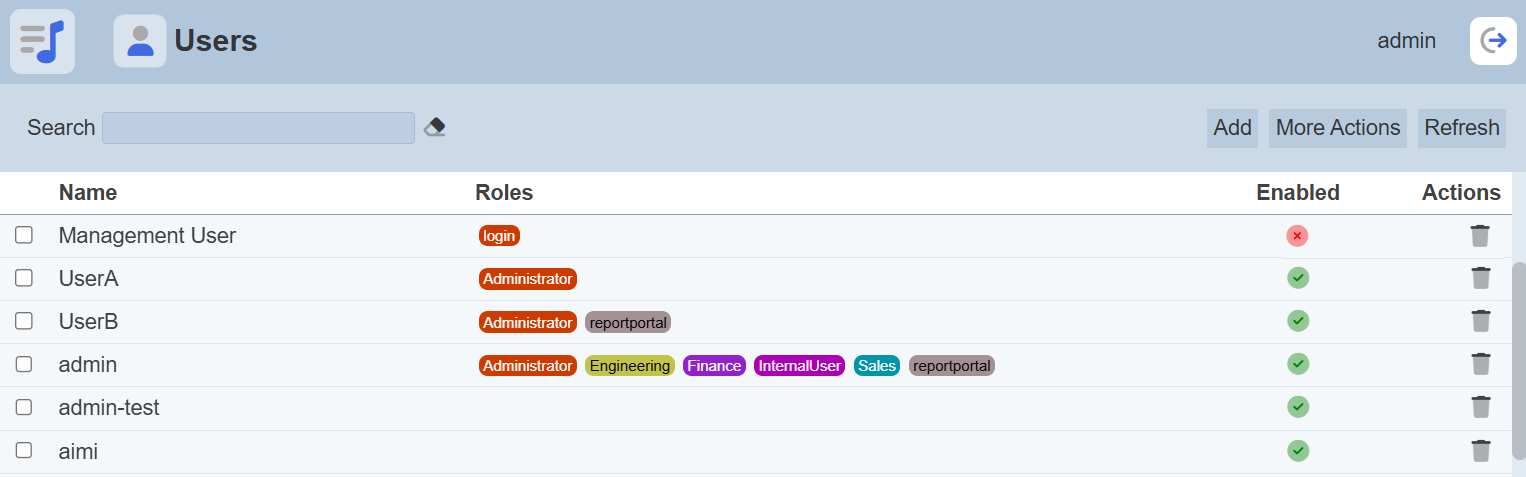This screenshot has height=477, width=1526.
Task: Click the trash icon for admin-test
Action: tap(1480, 407)
